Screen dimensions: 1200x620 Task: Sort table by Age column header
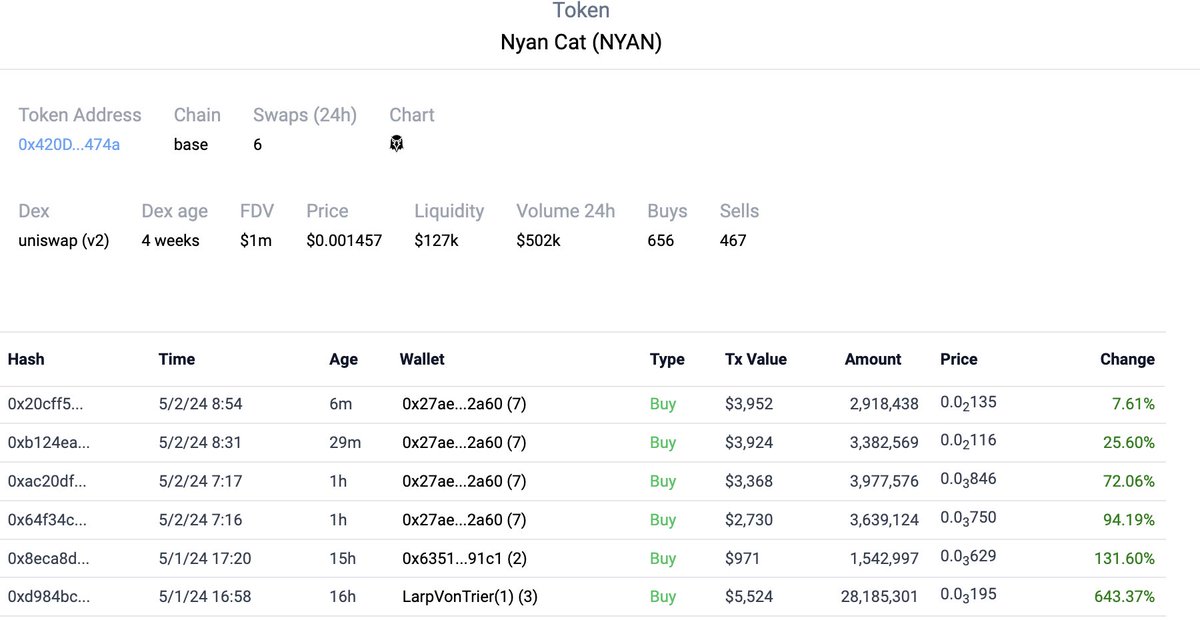(343, 359)
